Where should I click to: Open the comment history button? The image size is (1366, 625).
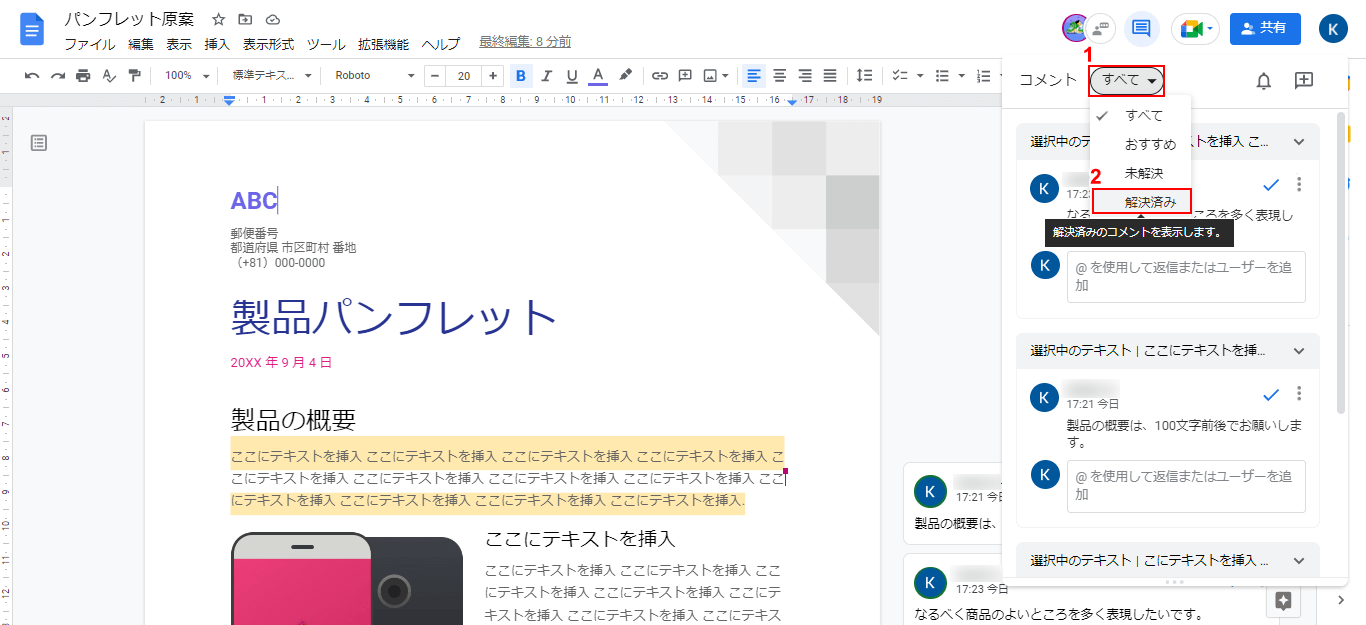[x=1140, y=29]
